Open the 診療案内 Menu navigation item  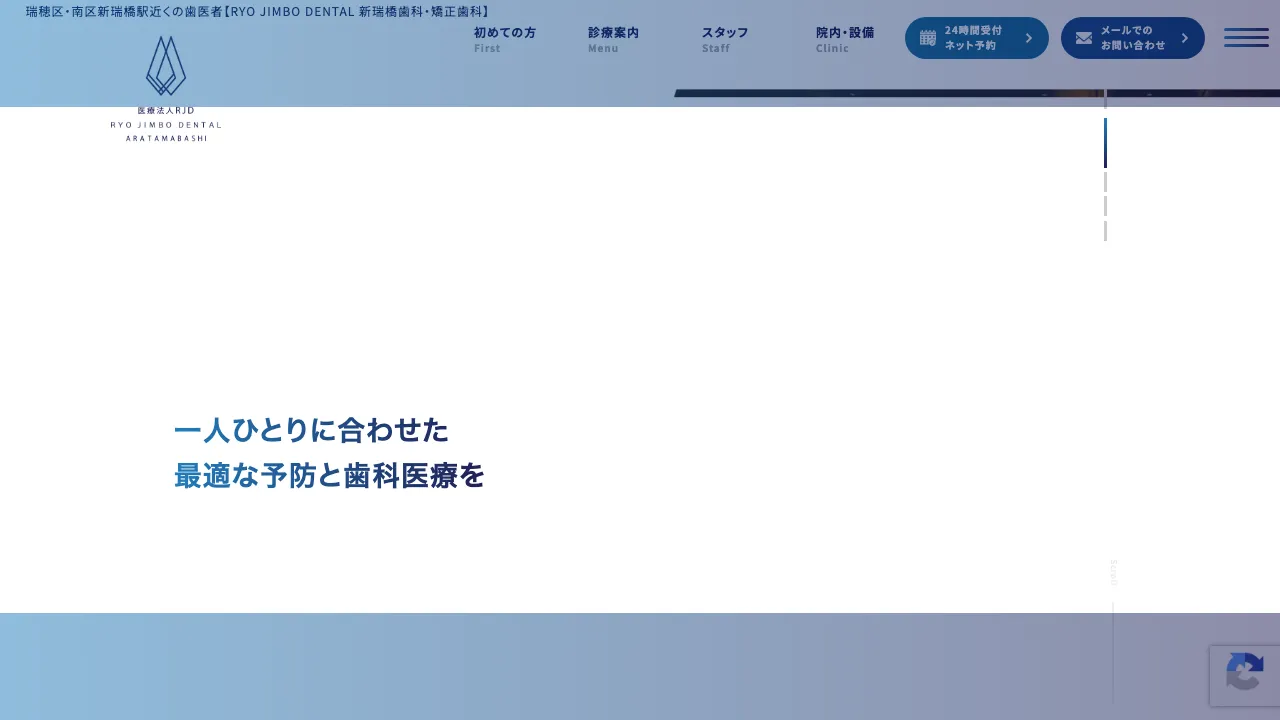point(613,39)
